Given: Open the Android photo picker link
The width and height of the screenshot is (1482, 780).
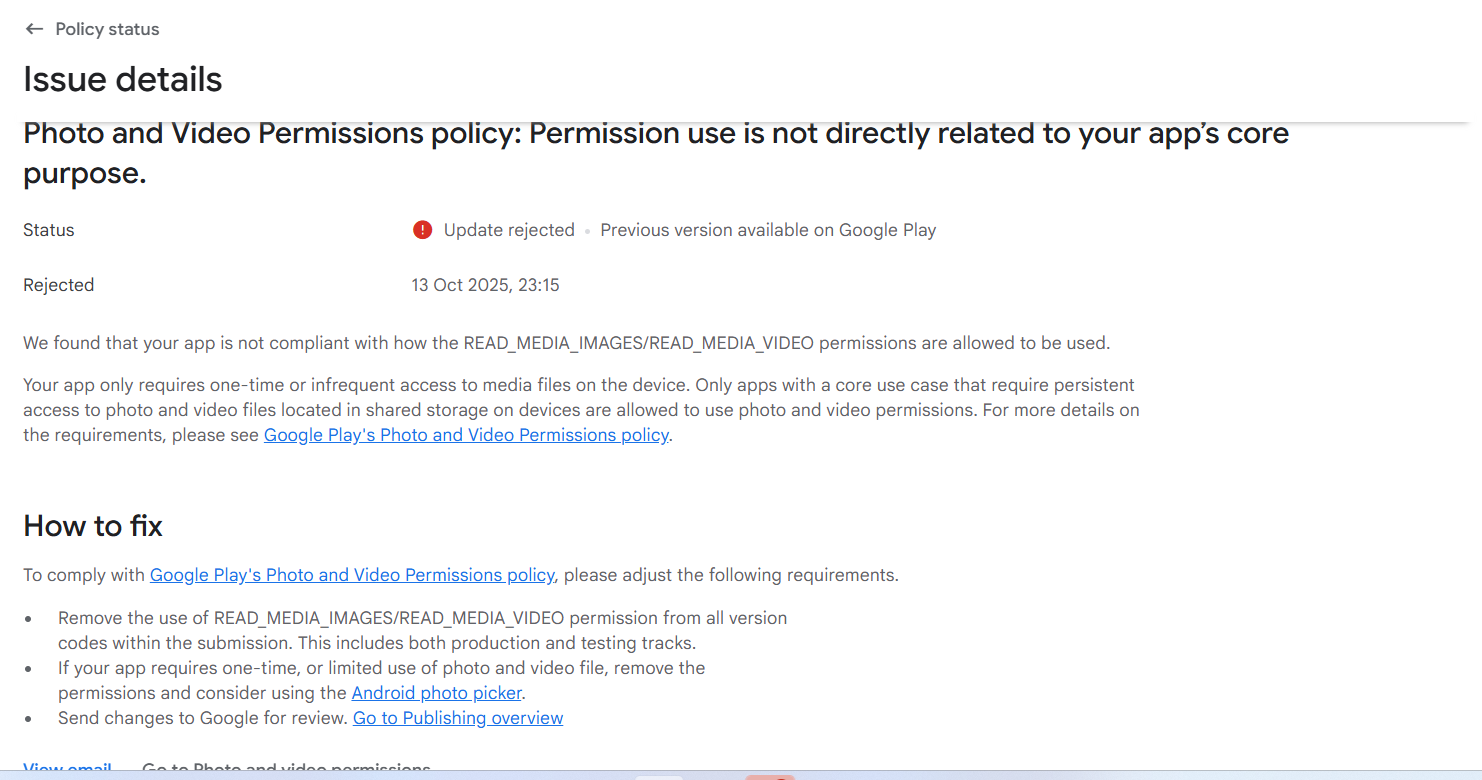Looking at the screenshot, I should pos(437,693).
